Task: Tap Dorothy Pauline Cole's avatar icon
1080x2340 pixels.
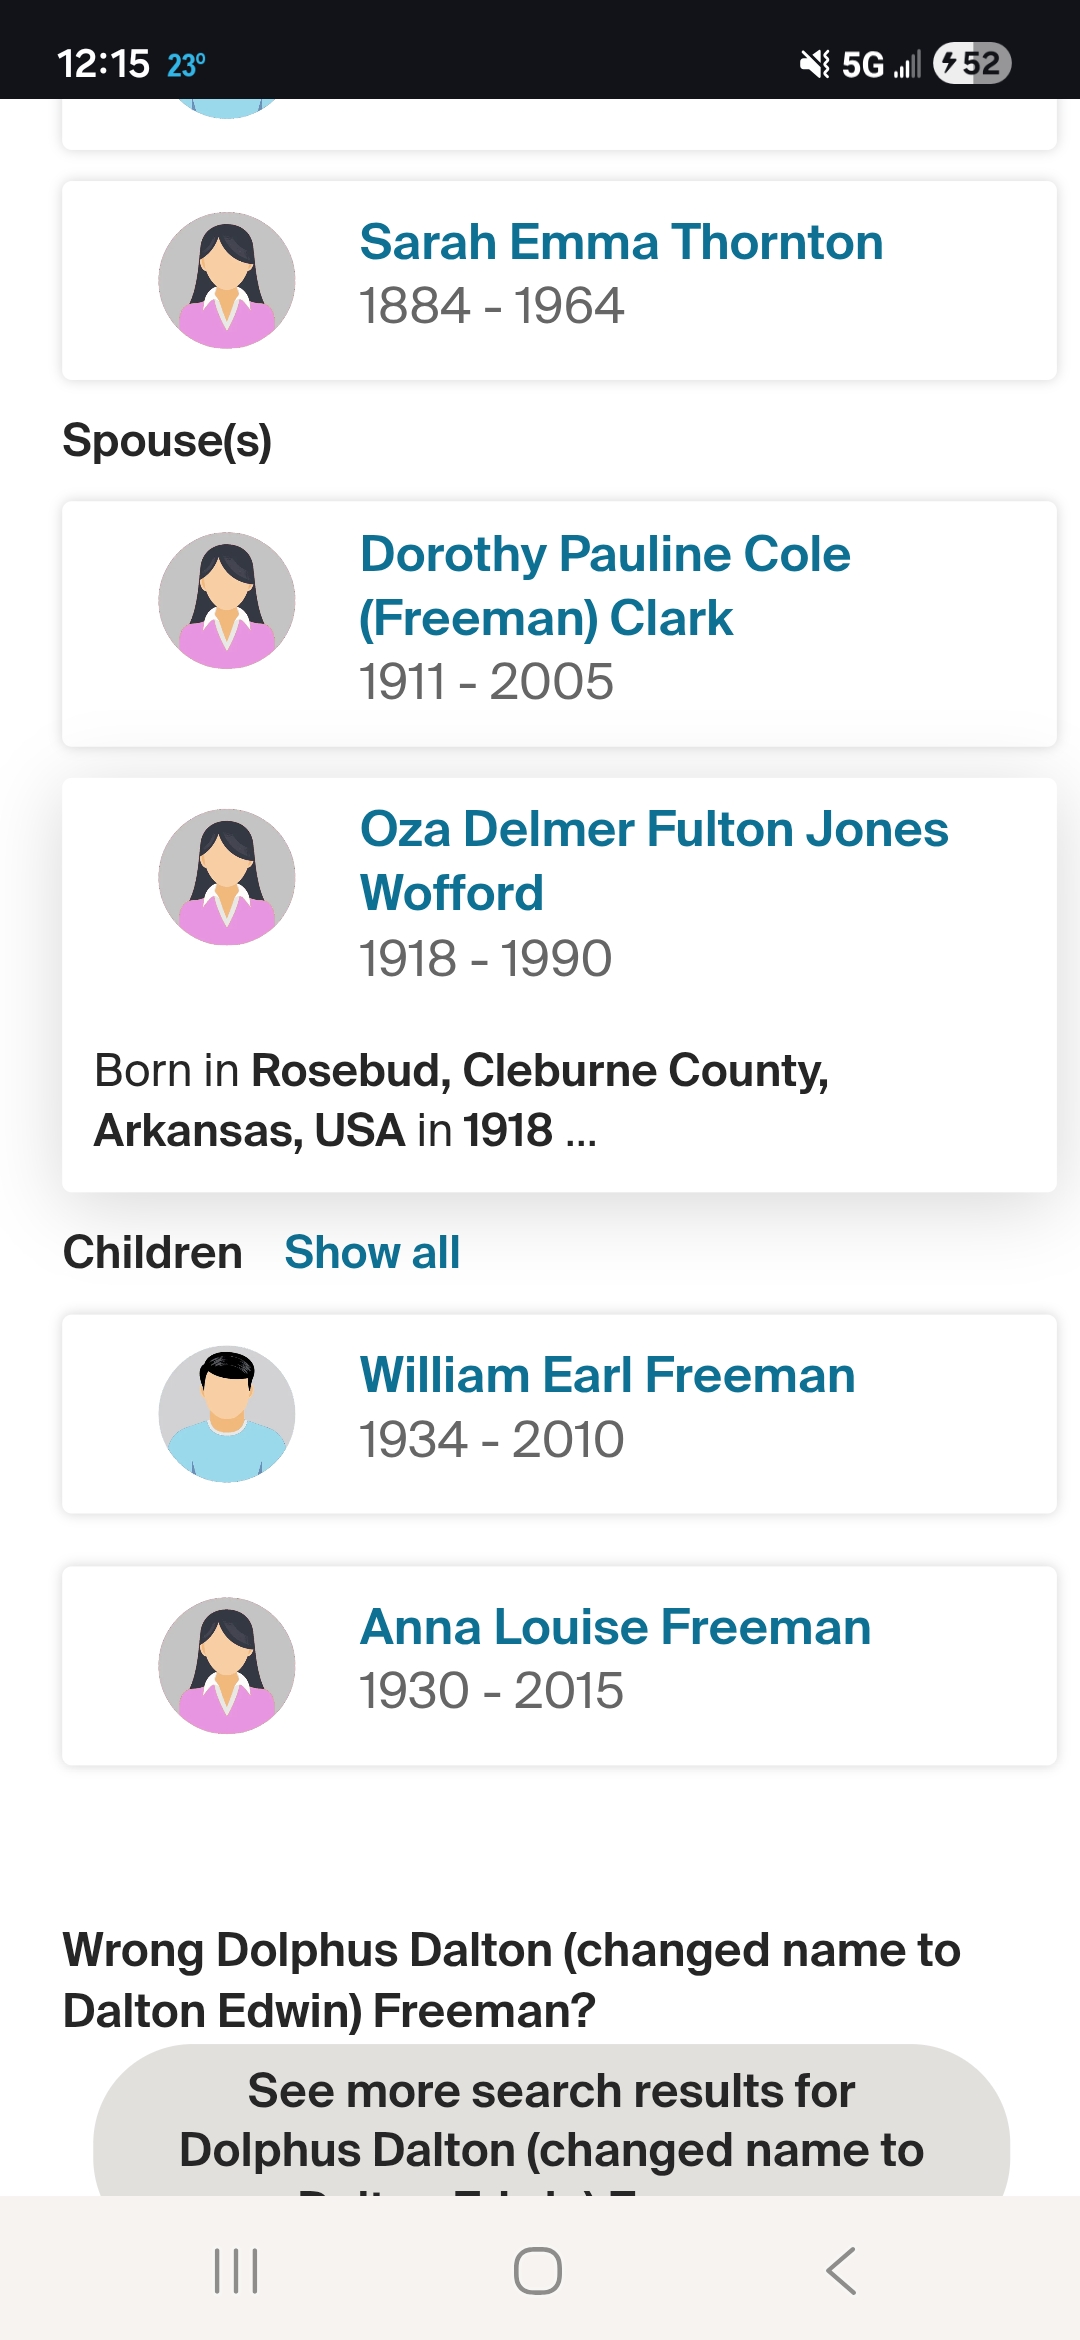Action: coord(227,600)
